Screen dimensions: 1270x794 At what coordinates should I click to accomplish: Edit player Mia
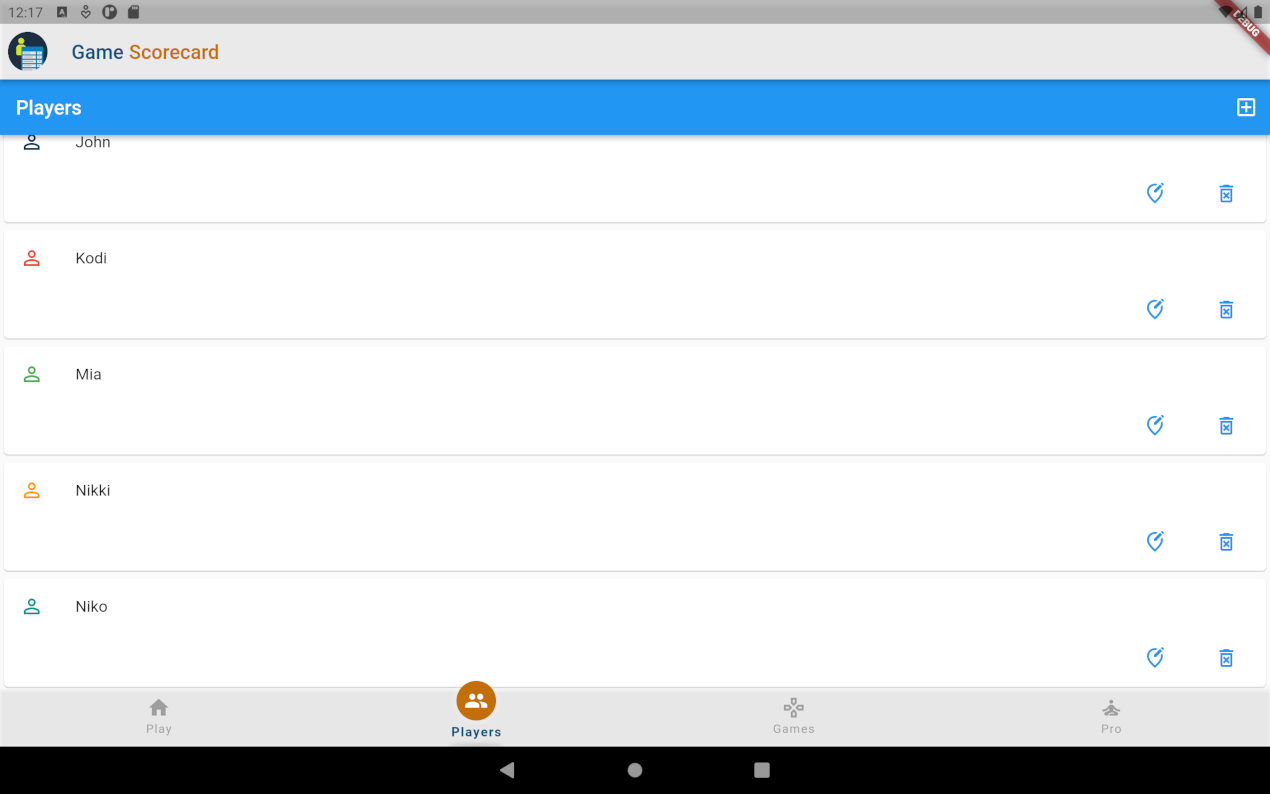[1155, 425]
